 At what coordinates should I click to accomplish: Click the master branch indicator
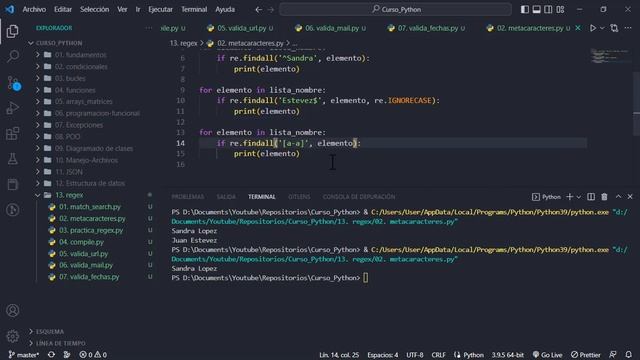coord(24,355)
